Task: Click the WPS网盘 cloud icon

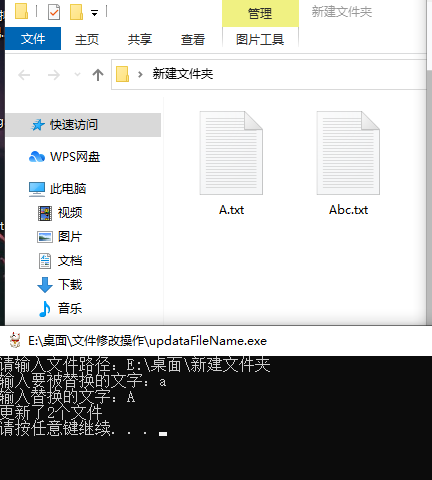Action: pyautogui.click(x=37, y=156)
